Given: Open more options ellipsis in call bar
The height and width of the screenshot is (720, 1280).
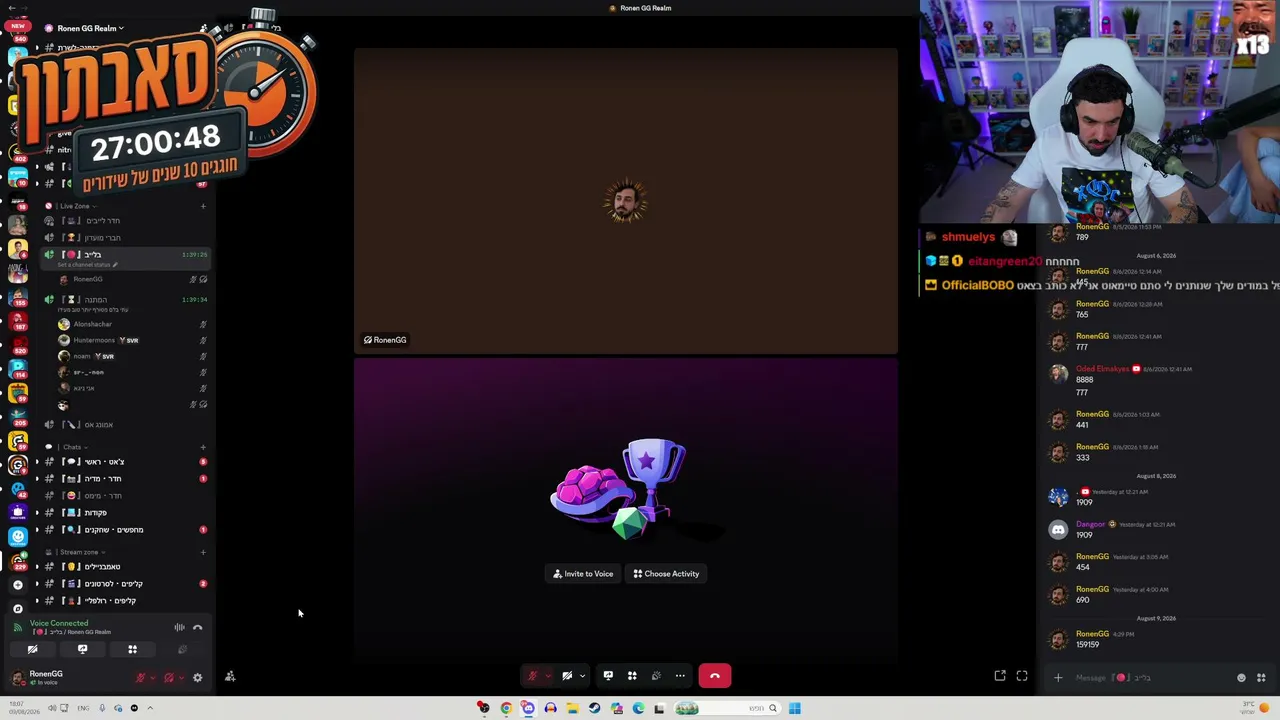Looking at the screenshot, I should 680,676.
